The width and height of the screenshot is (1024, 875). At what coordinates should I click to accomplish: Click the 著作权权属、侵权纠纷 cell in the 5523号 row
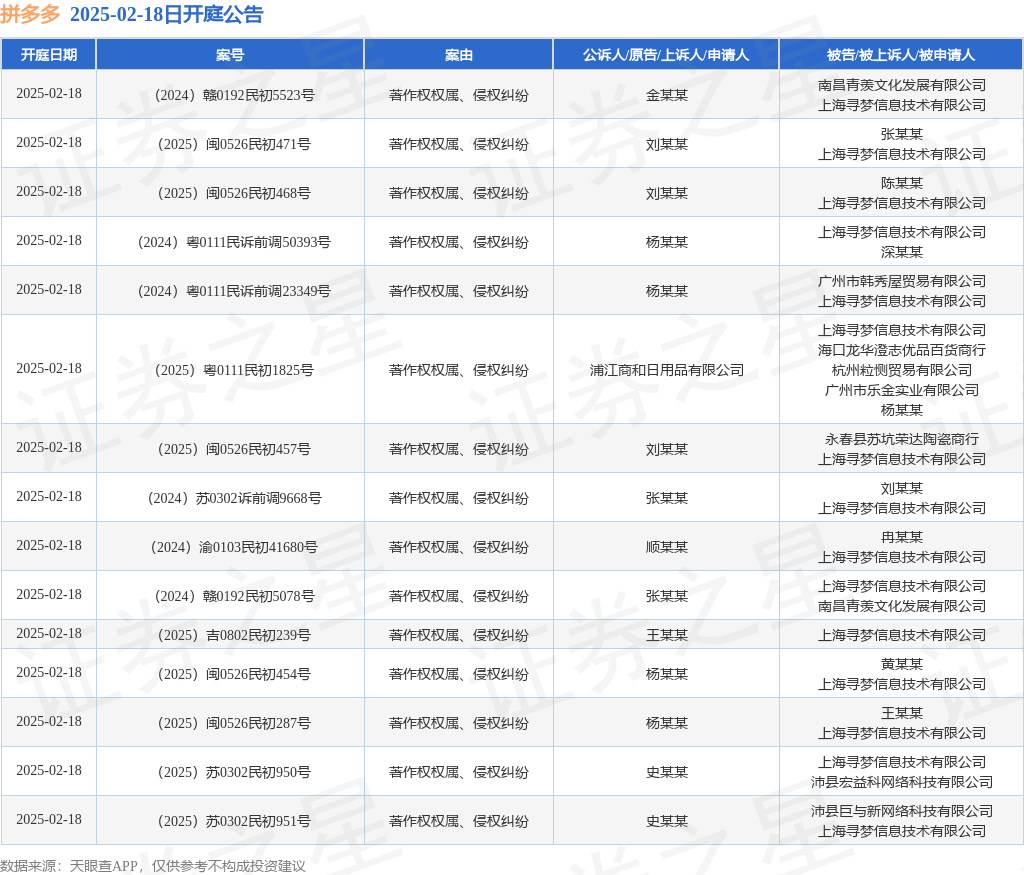click(x=458, y=95)
